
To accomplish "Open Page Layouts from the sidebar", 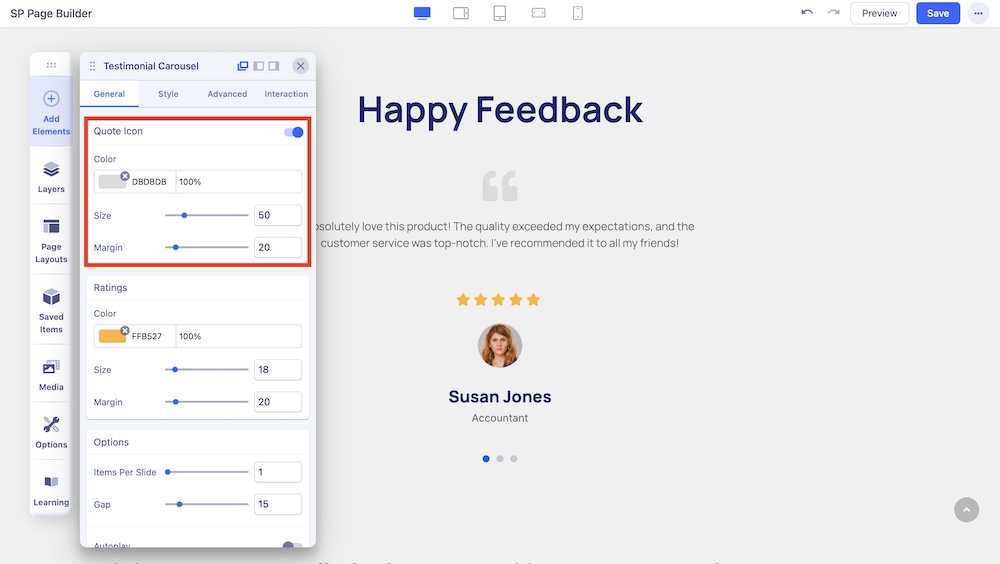I will pos(51,240).
